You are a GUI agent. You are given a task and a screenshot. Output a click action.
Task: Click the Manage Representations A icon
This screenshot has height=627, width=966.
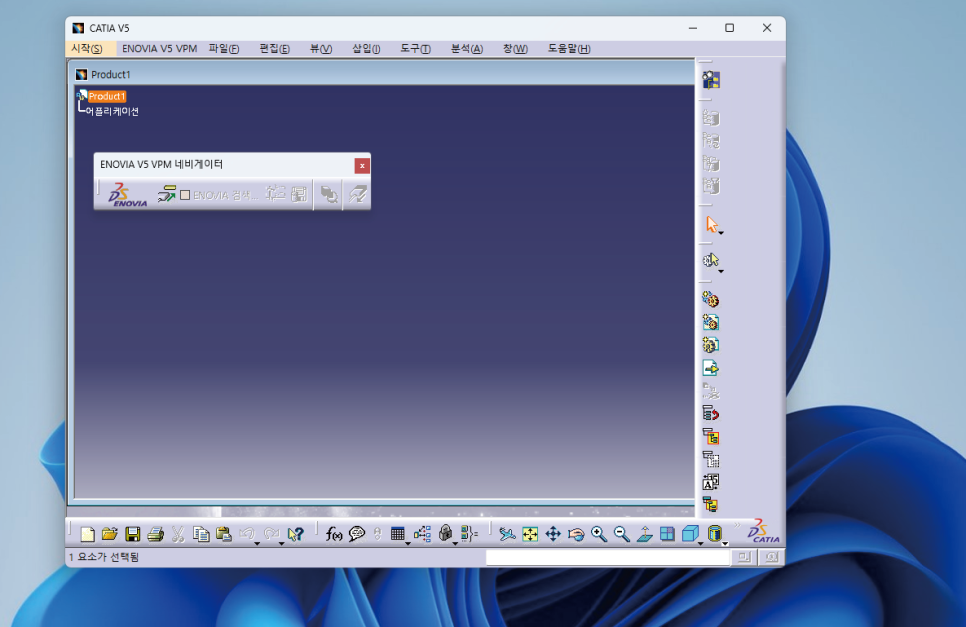tap(710, 482)
